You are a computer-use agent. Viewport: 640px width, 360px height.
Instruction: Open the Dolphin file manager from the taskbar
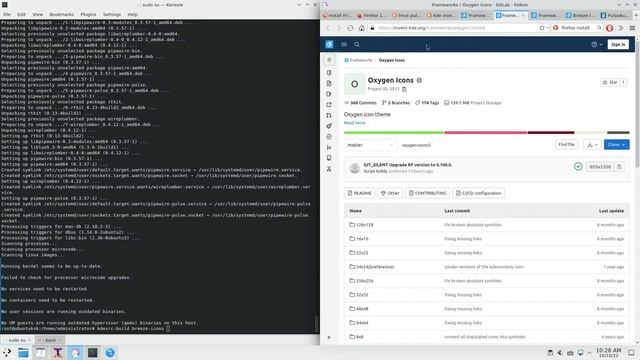point(23,353)
